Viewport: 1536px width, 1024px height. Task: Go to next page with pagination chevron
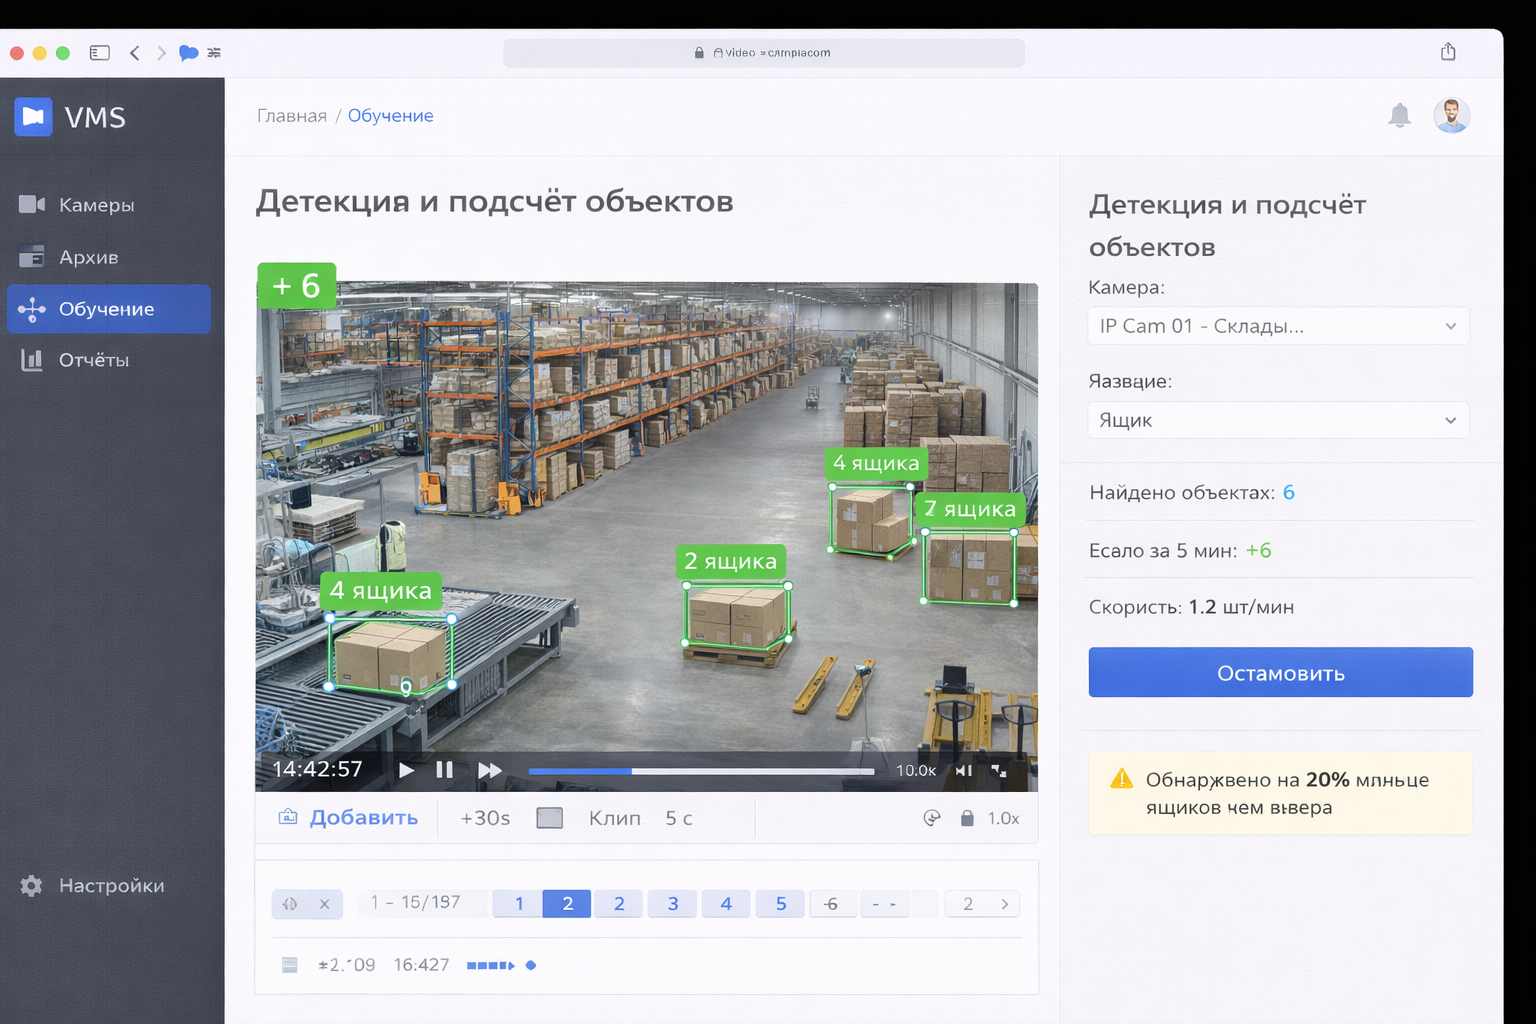click(x=1005, y=904)
